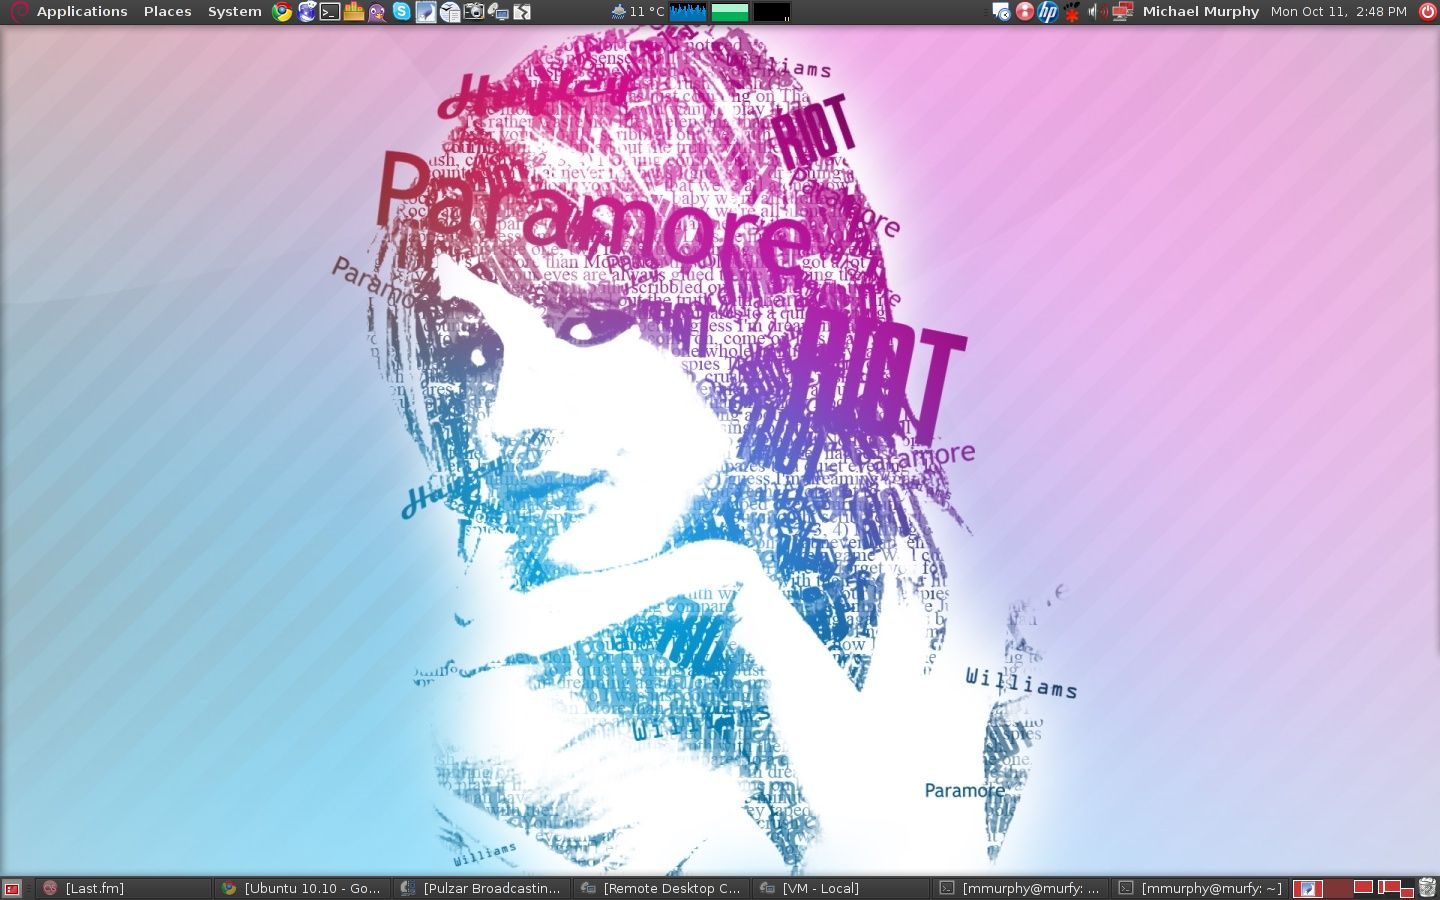Viewport: 1440px width, 900px height.
Task: Click the red power shutdown button
Action: (1427, 12)
